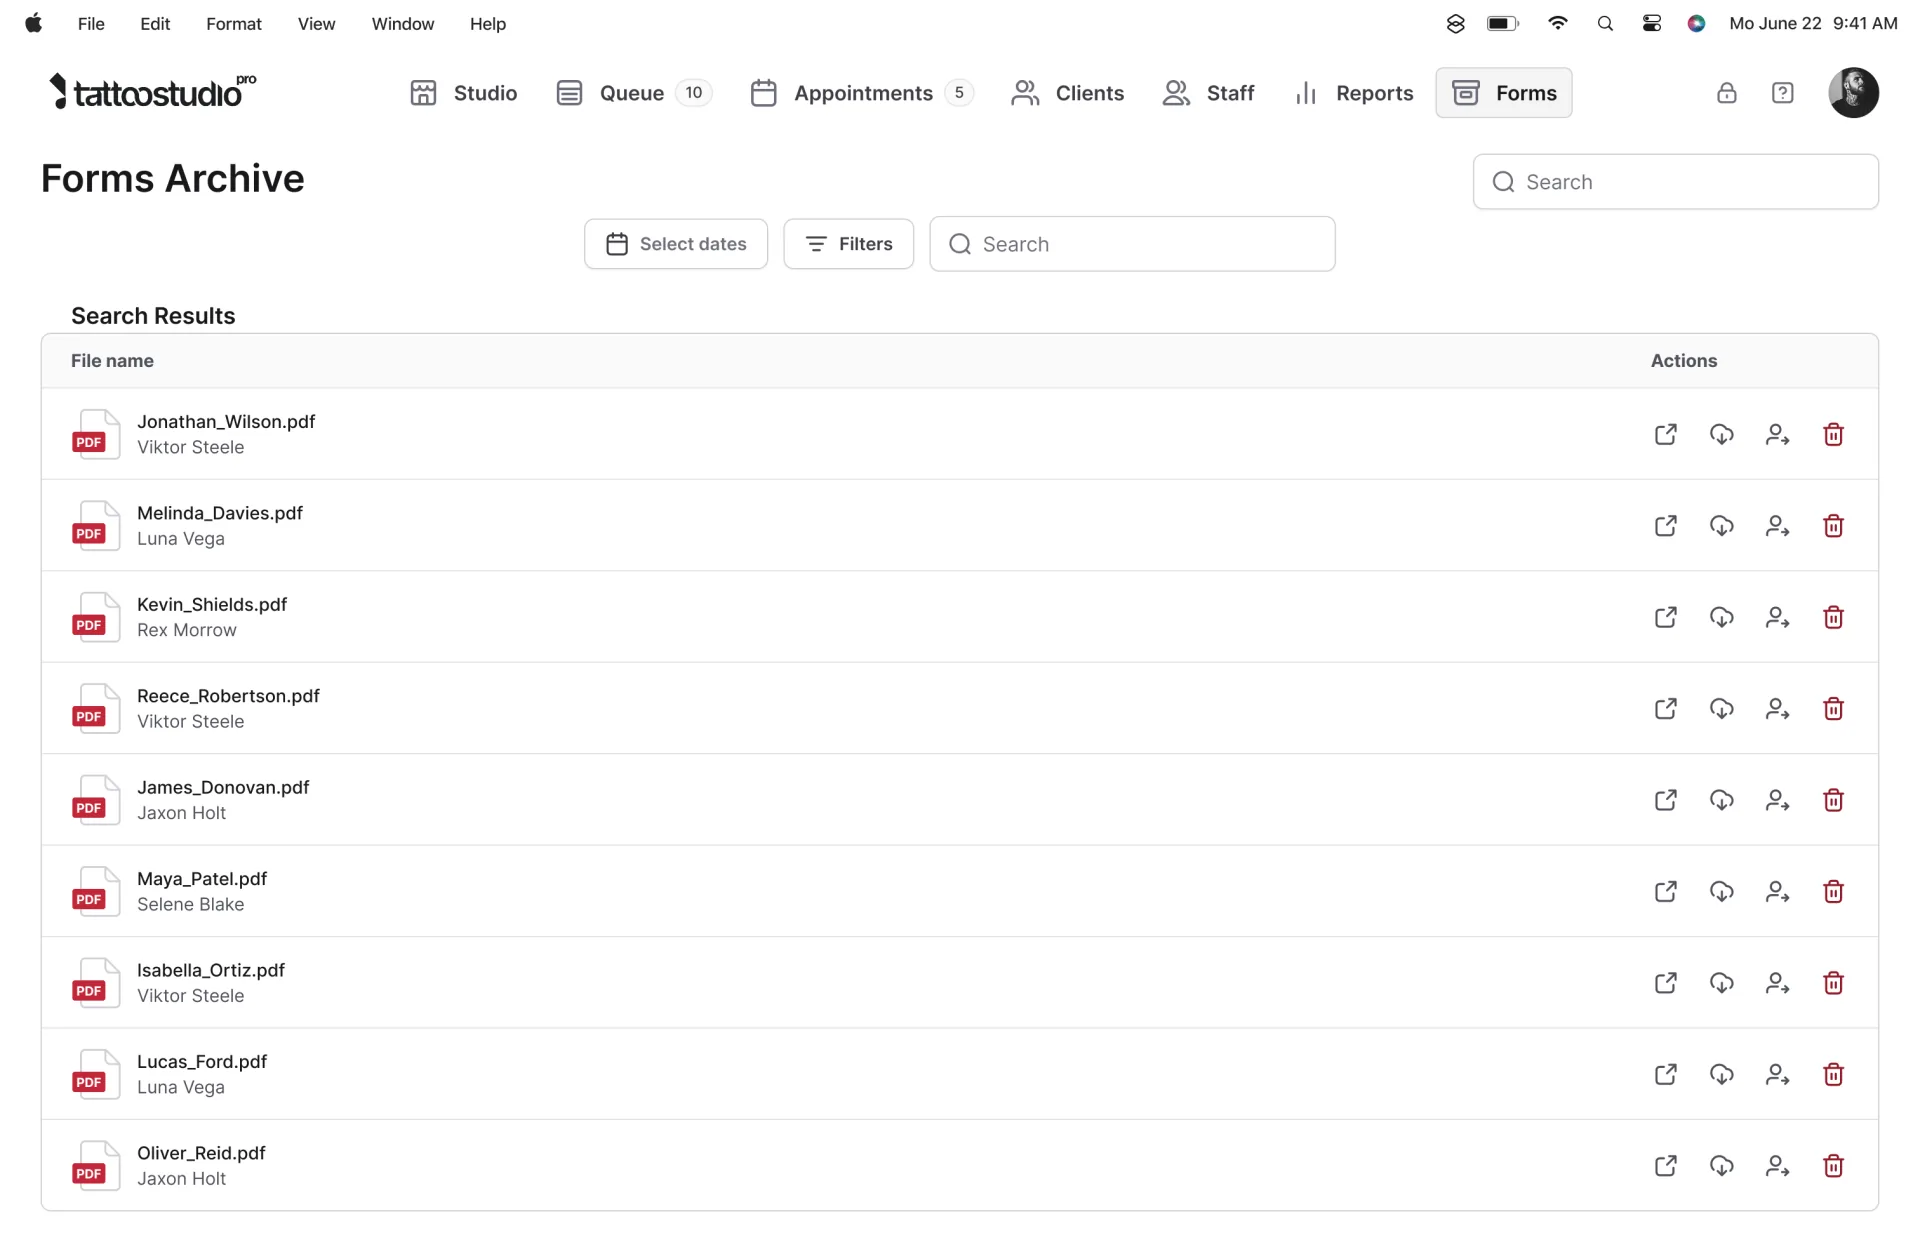Open Melinda_Davies.pdf externally

point(1665,526)
